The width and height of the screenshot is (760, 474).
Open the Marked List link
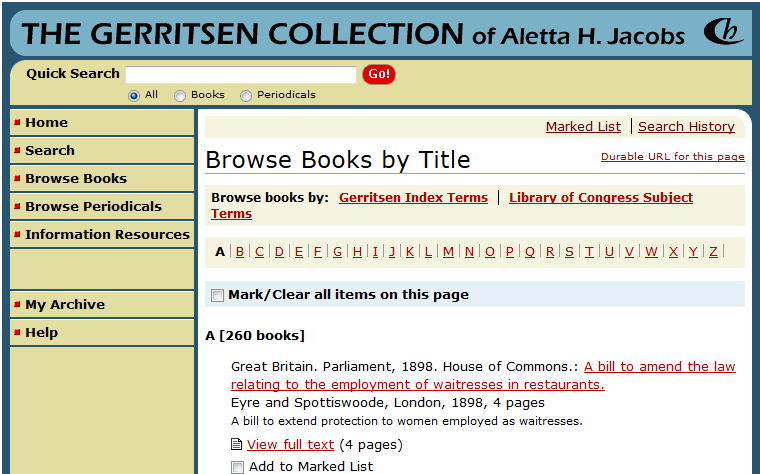[x=583, y=126]
